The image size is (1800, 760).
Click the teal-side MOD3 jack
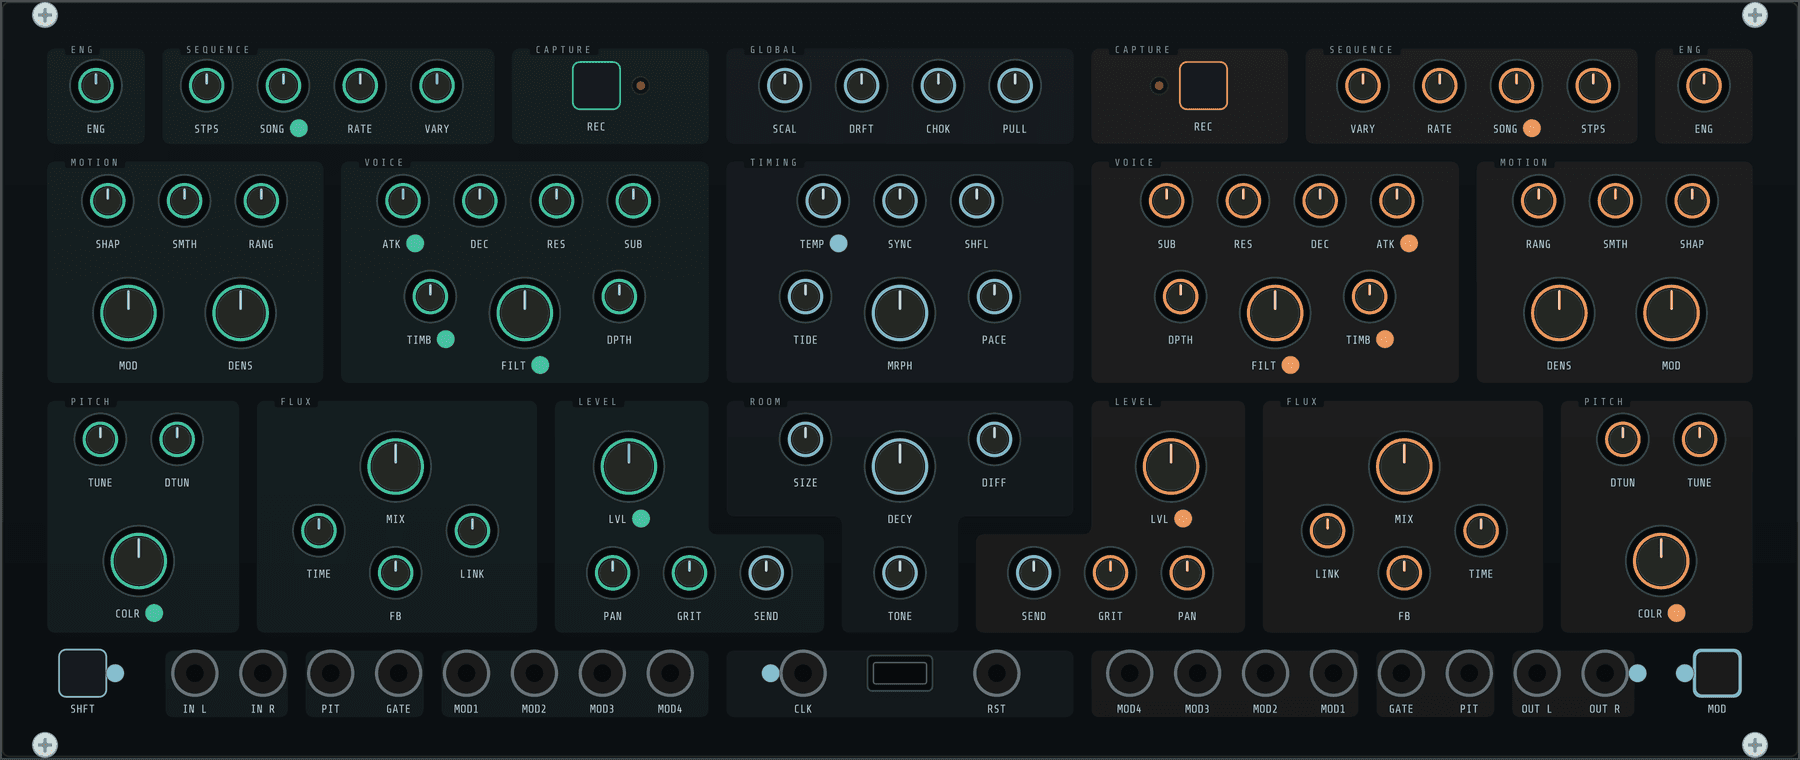(x=602, y=674)
